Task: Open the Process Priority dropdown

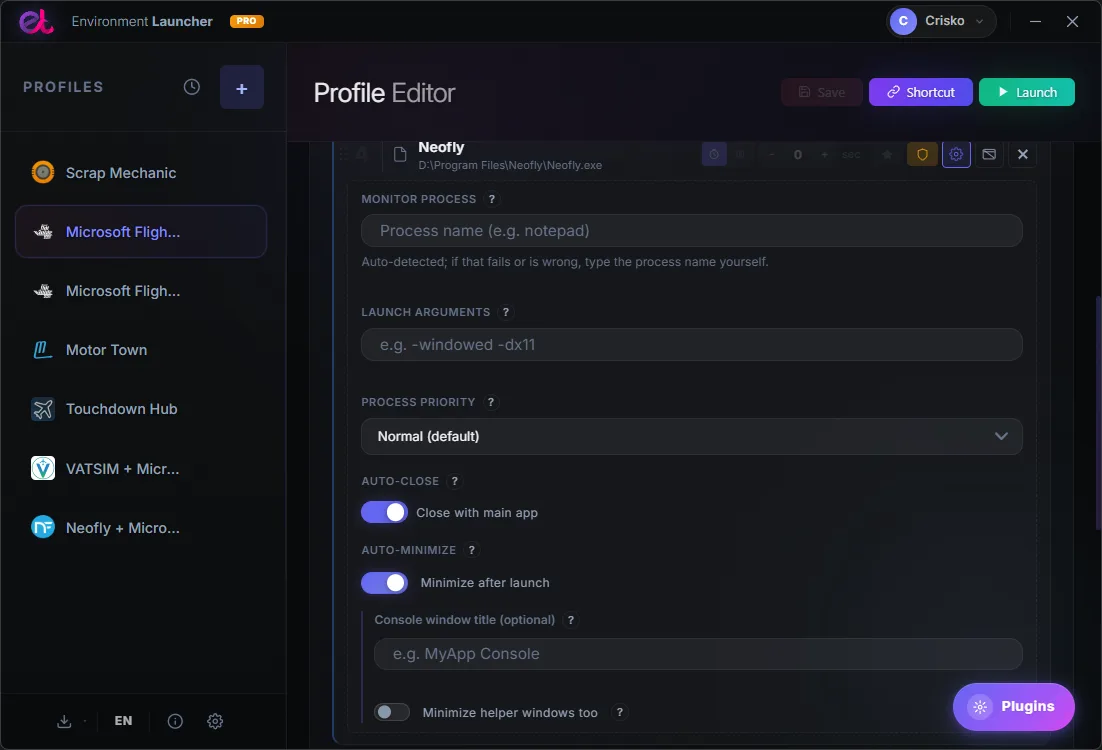Action: tap(692, 437)
